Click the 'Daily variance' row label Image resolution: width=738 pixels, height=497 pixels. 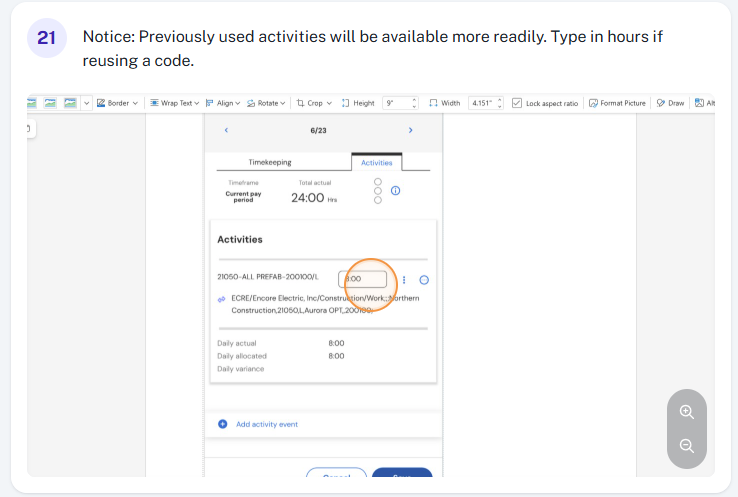[241, 369]
